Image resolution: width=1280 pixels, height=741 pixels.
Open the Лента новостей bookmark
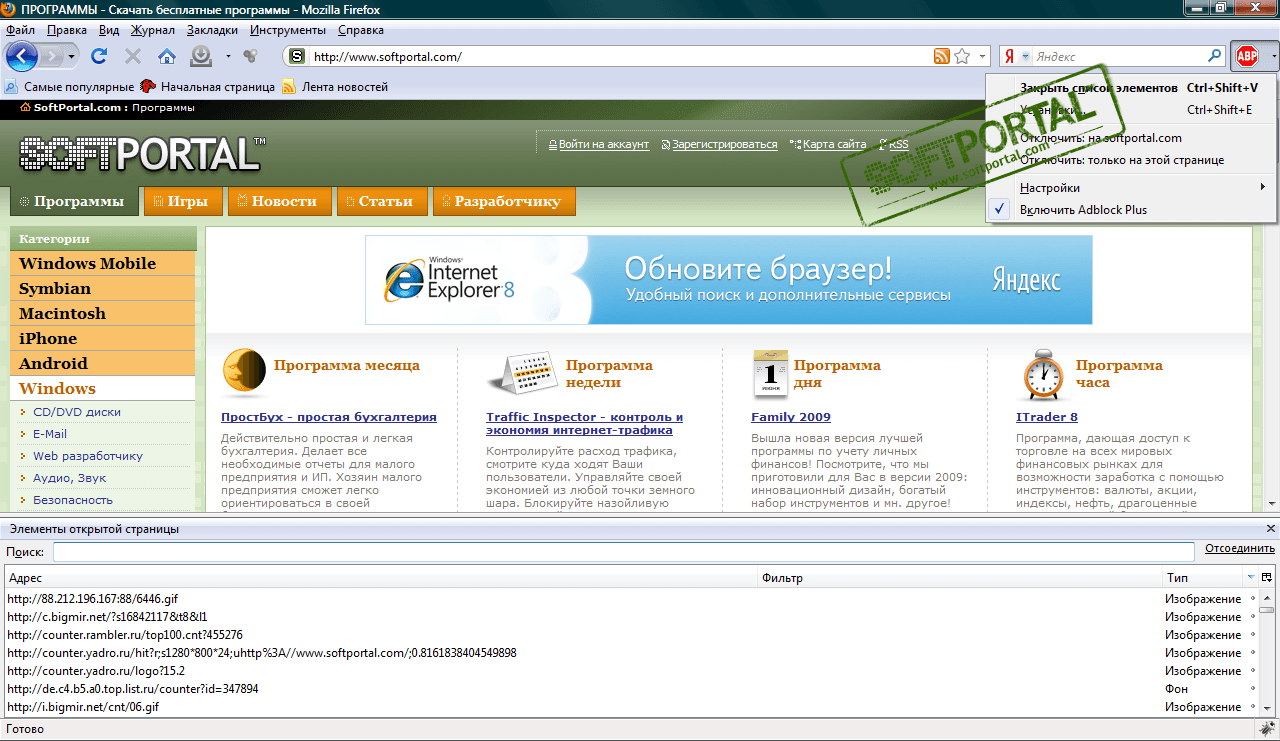tap(335, 87)
